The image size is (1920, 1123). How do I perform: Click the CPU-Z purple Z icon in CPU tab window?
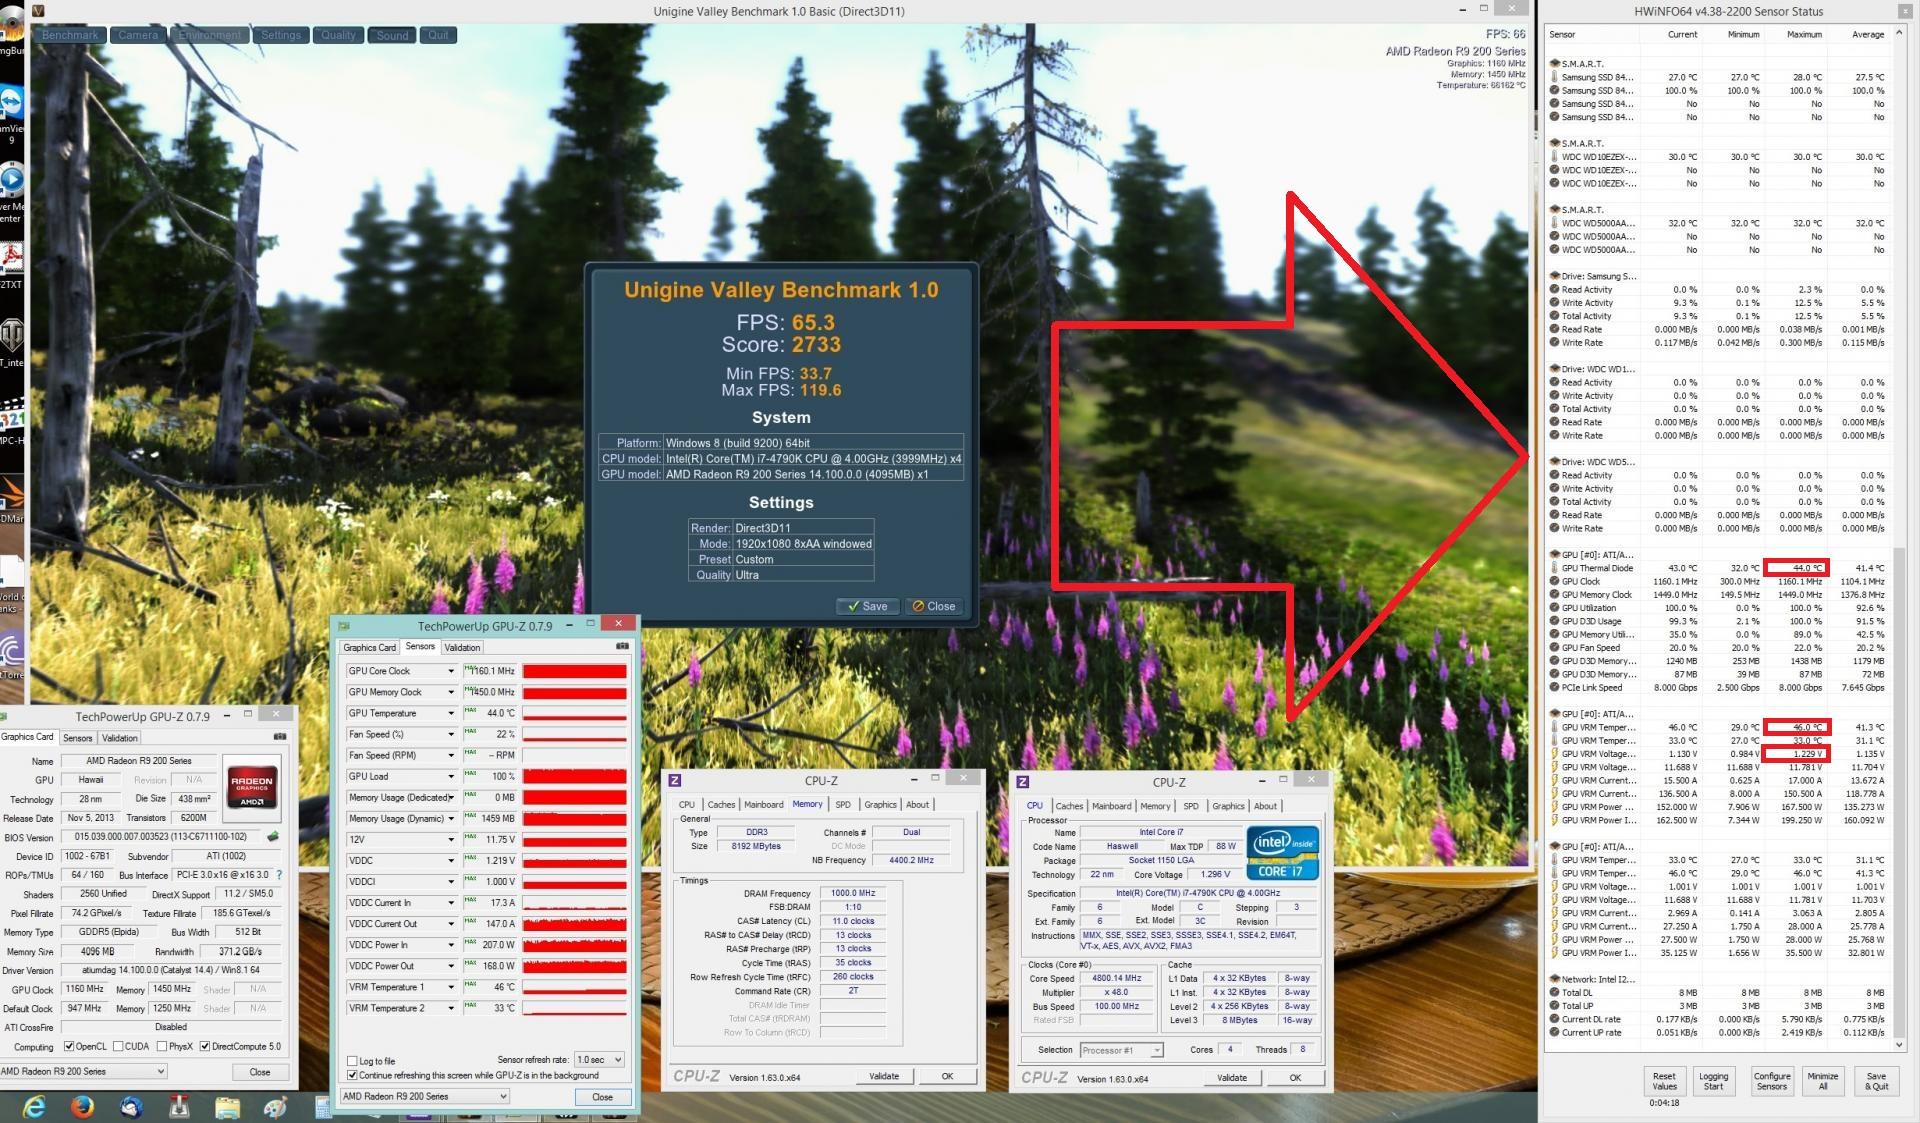[1022, 782]
